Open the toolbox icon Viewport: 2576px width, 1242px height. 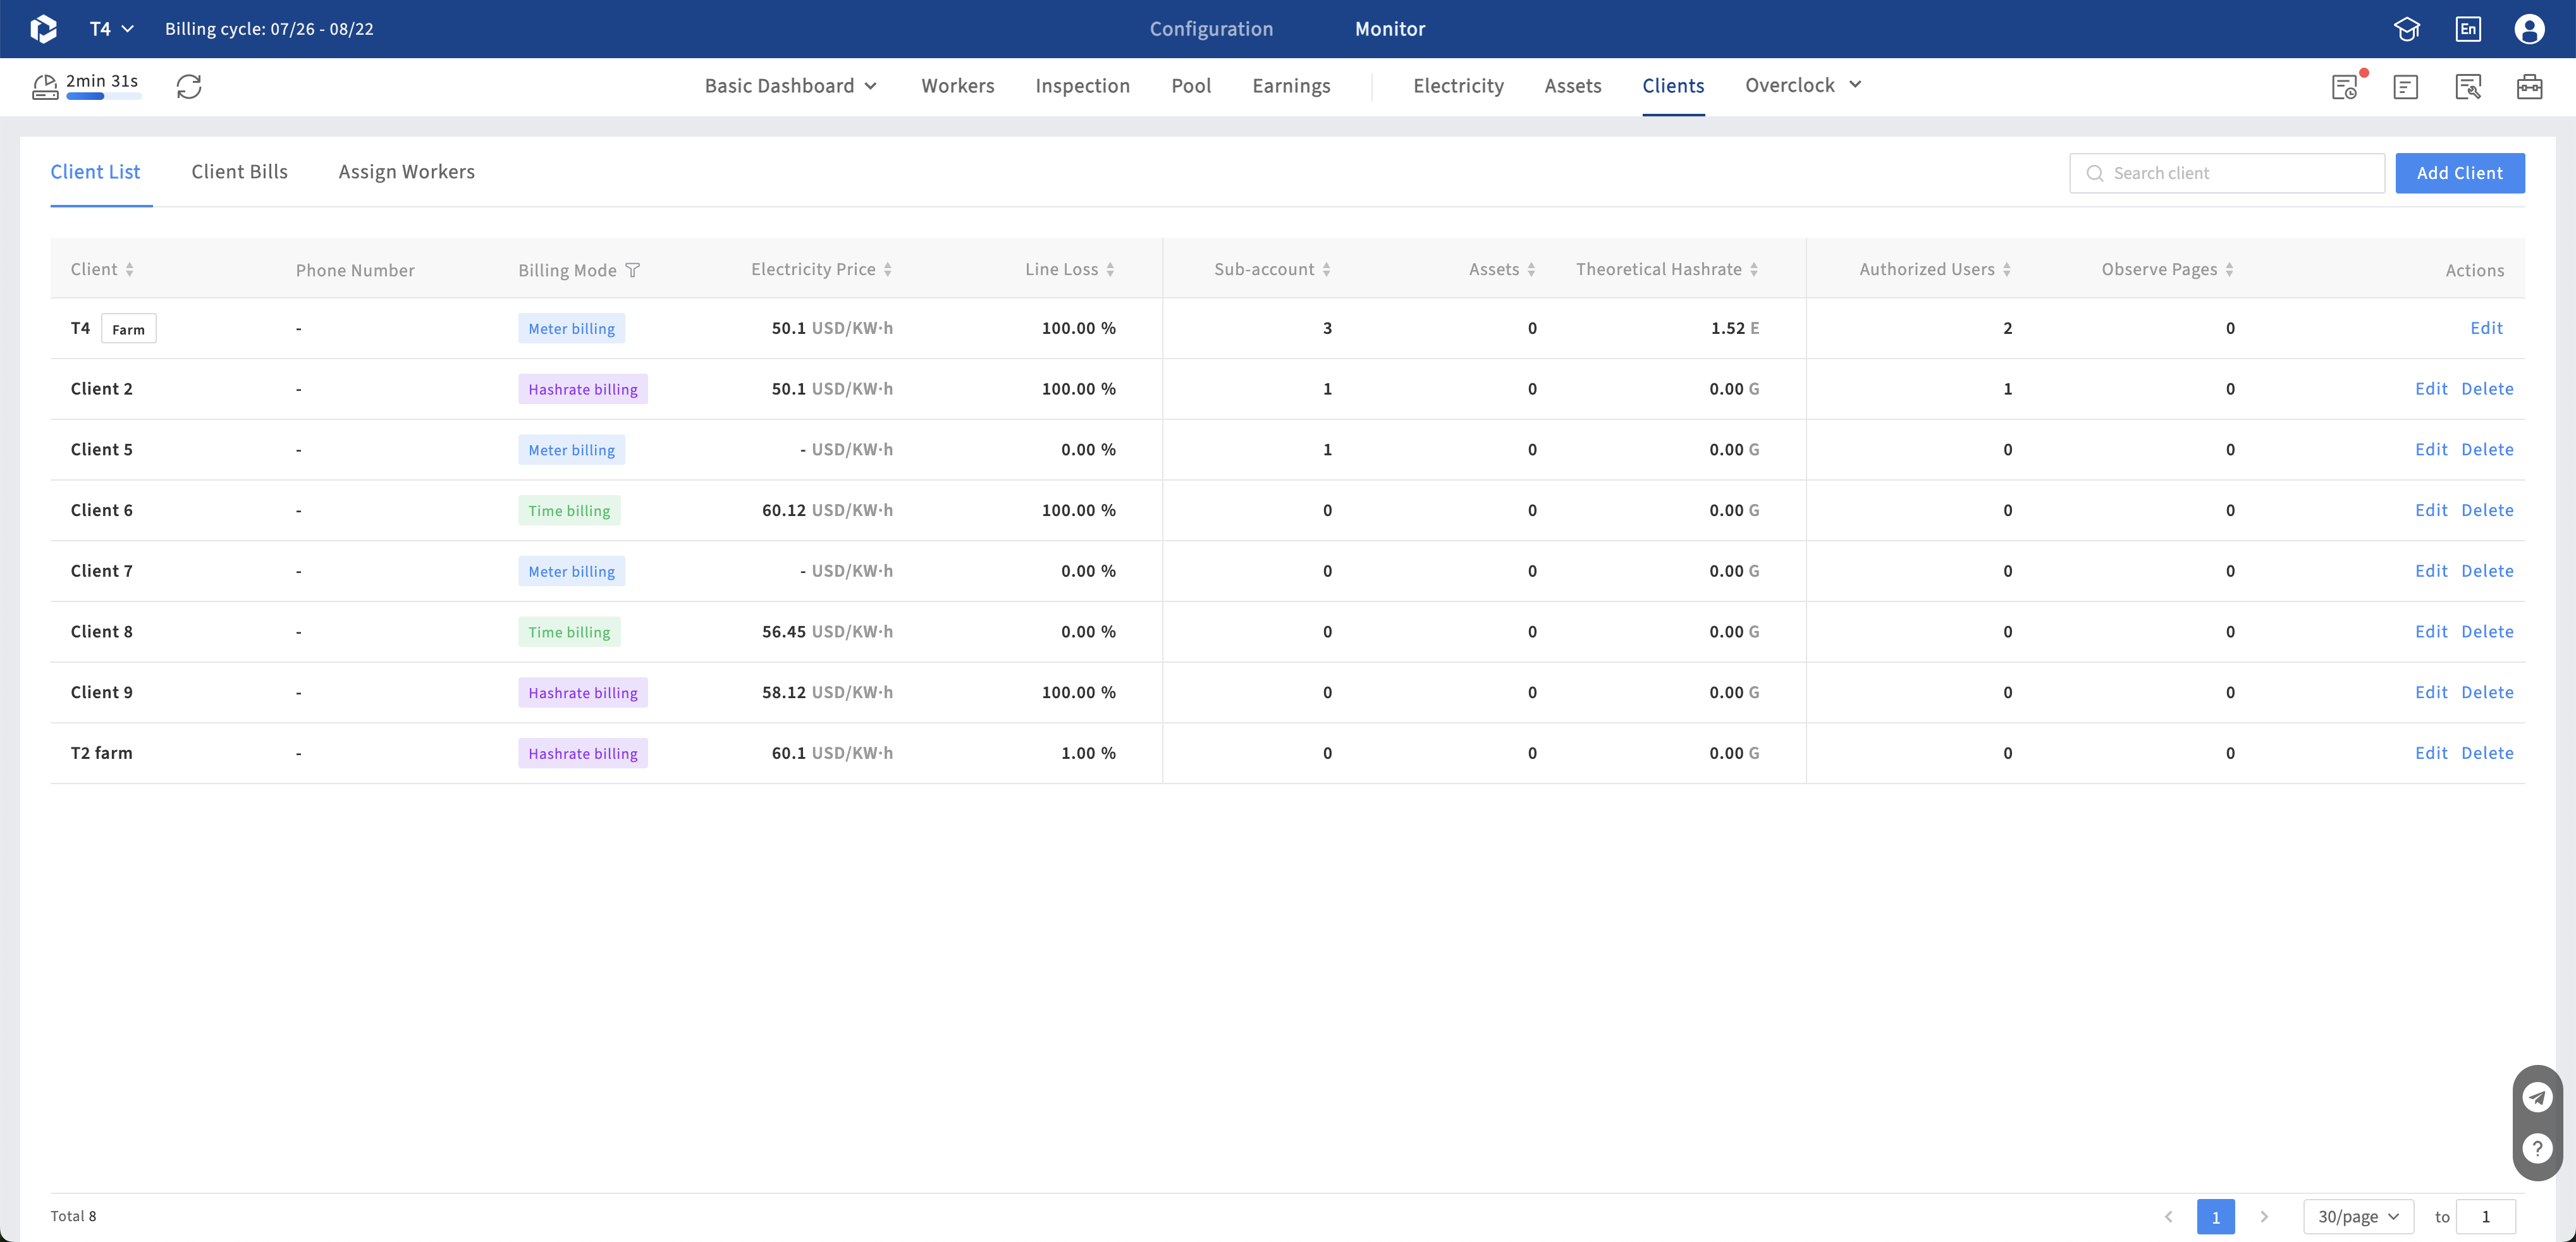coord(2529,87)
